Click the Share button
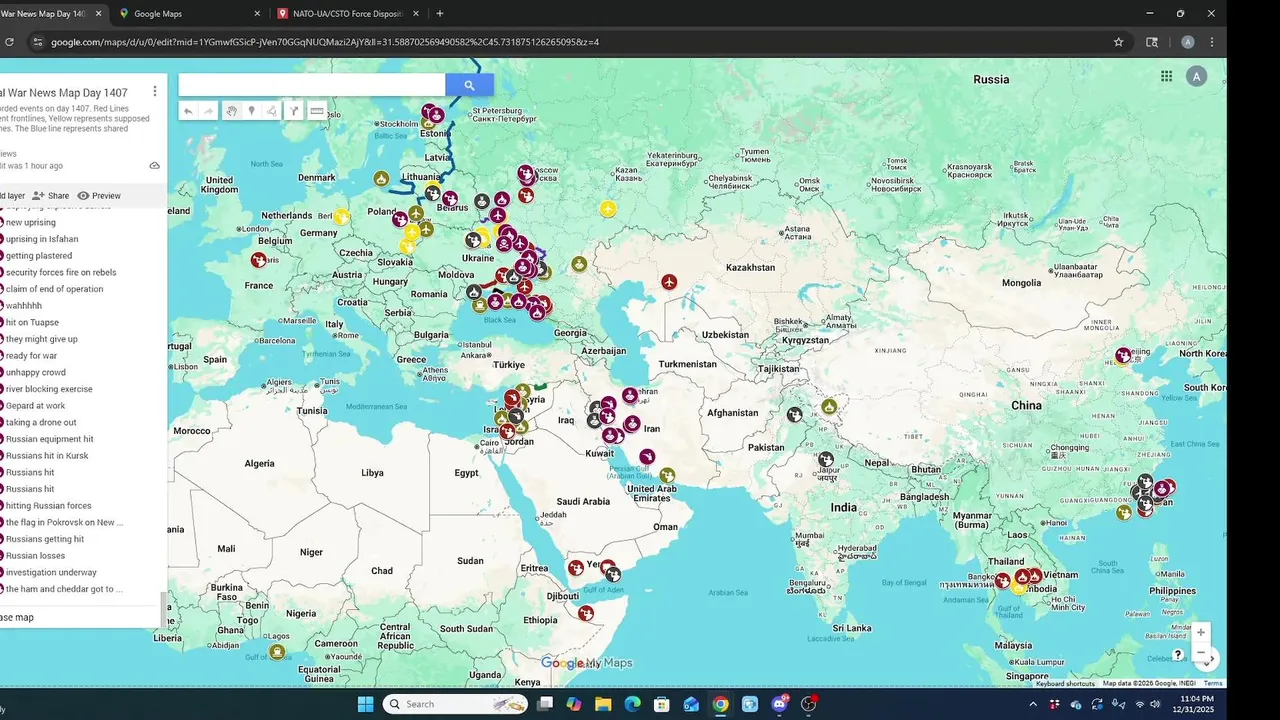 tap(50, 196)
